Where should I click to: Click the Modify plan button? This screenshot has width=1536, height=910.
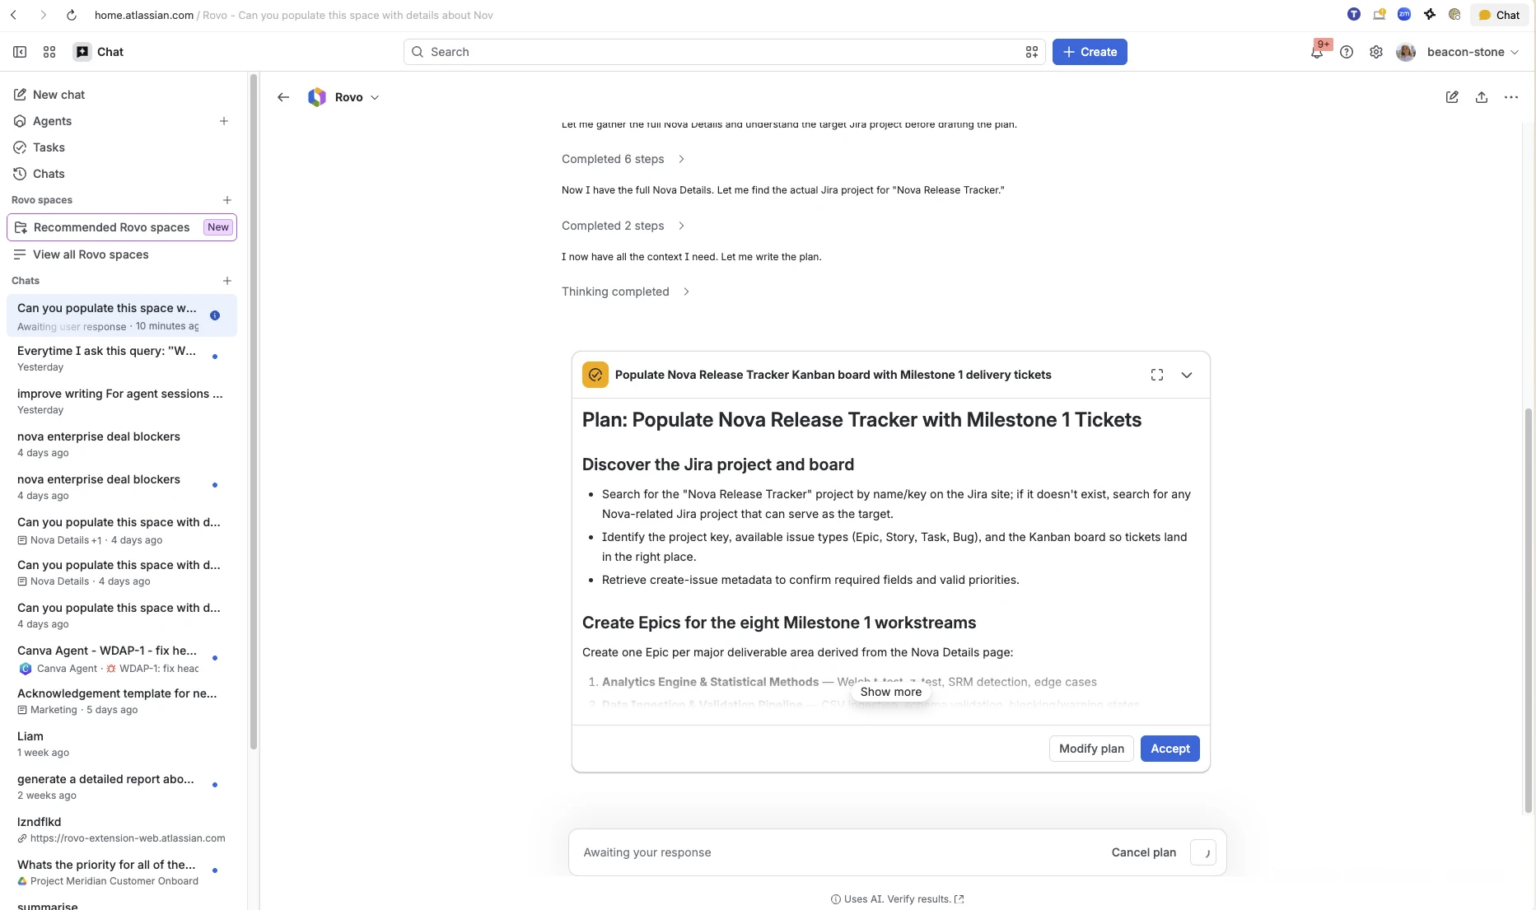pos(1091,749)
